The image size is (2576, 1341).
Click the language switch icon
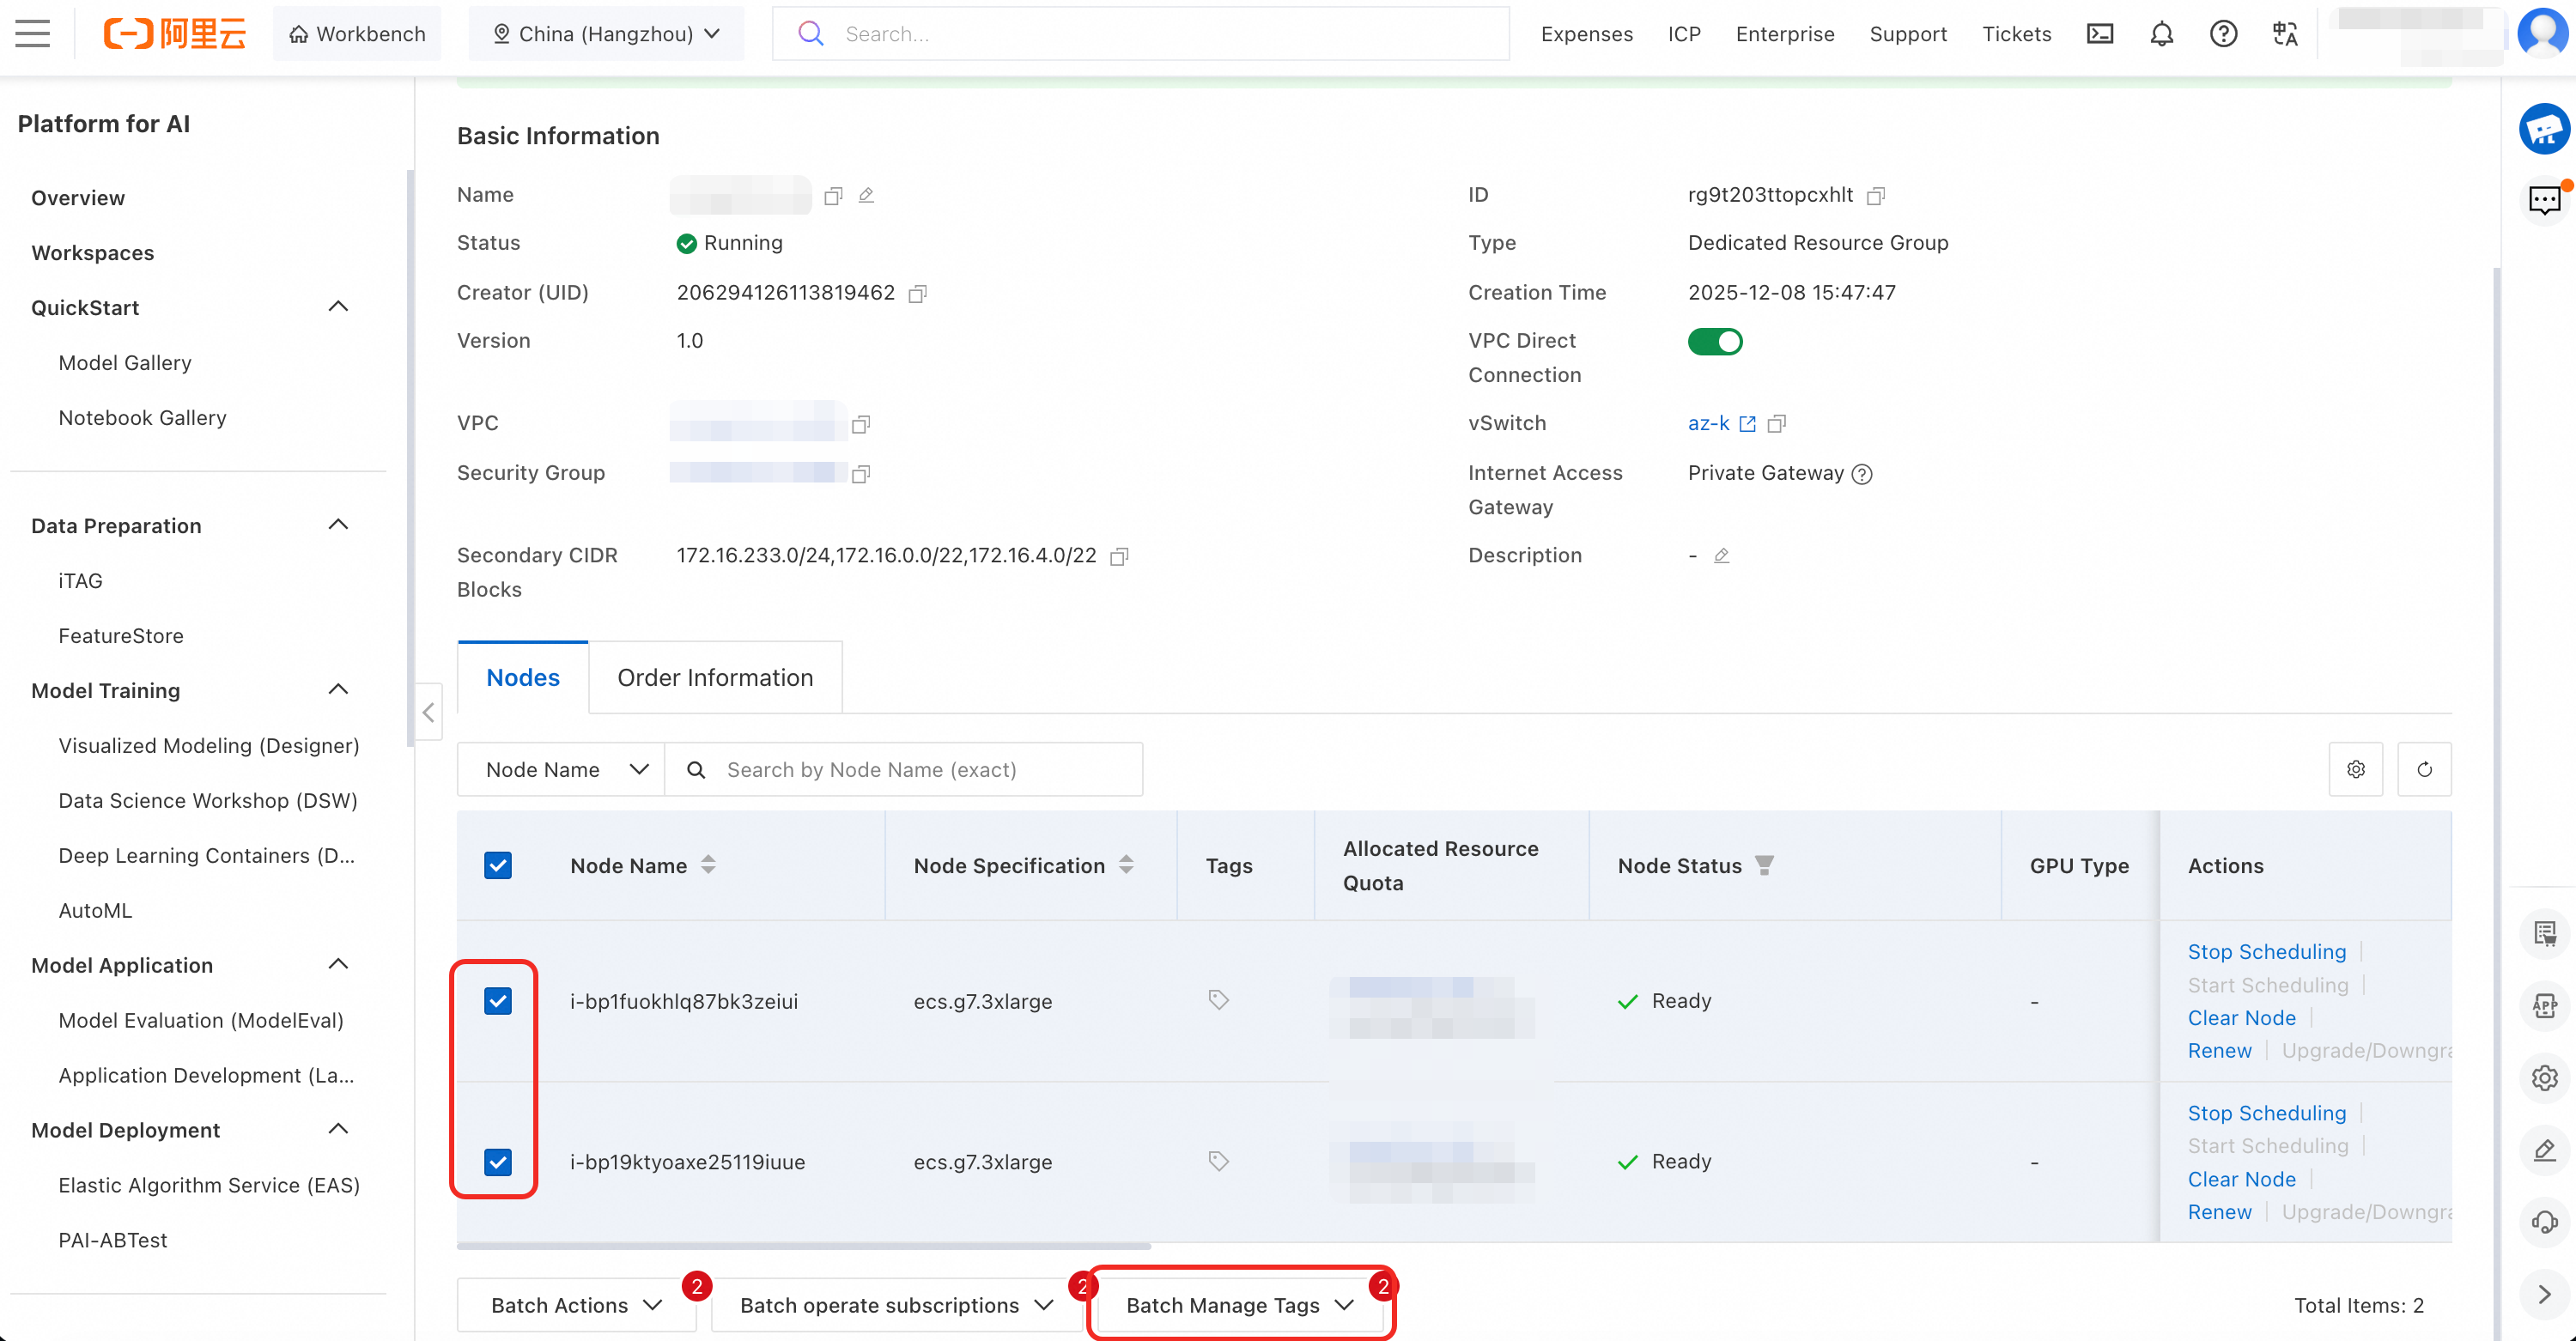coord(2284,34)
